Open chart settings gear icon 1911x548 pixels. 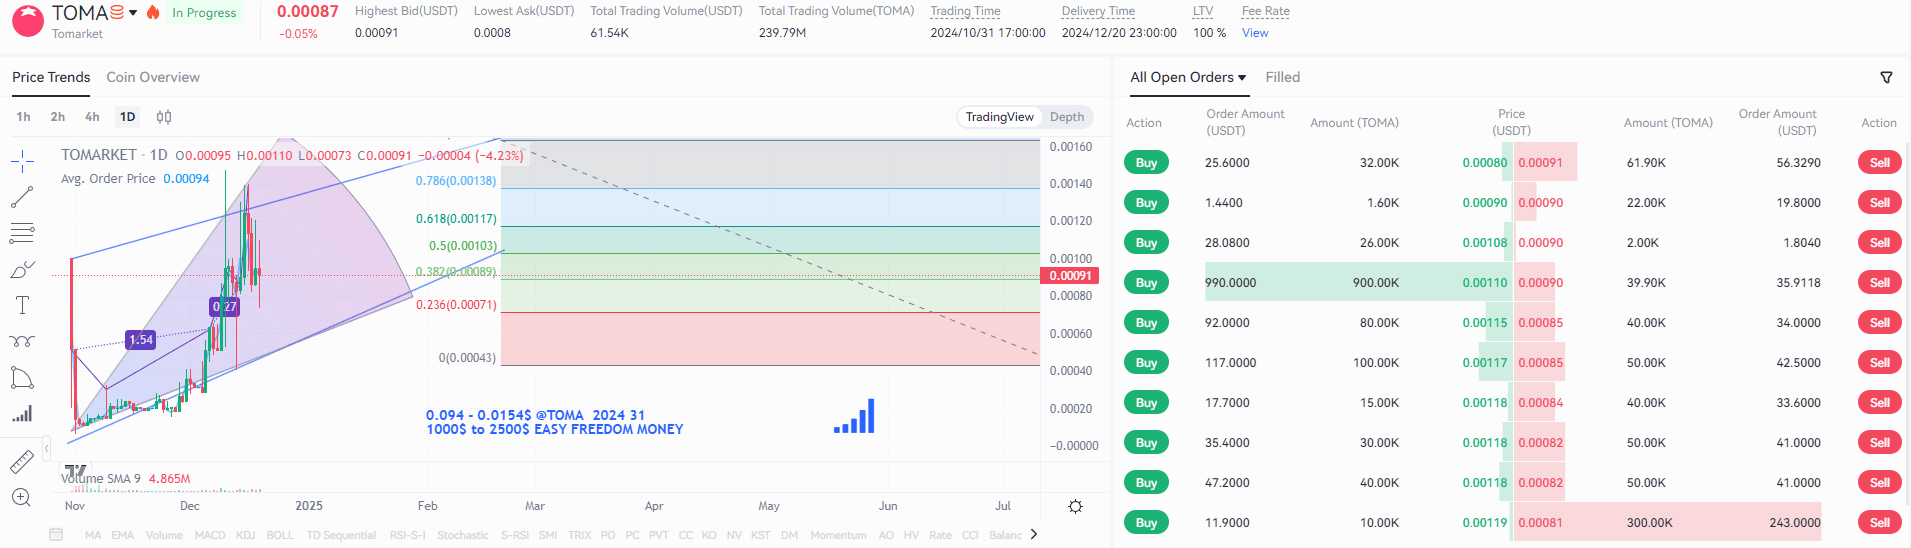(1075, 506)
